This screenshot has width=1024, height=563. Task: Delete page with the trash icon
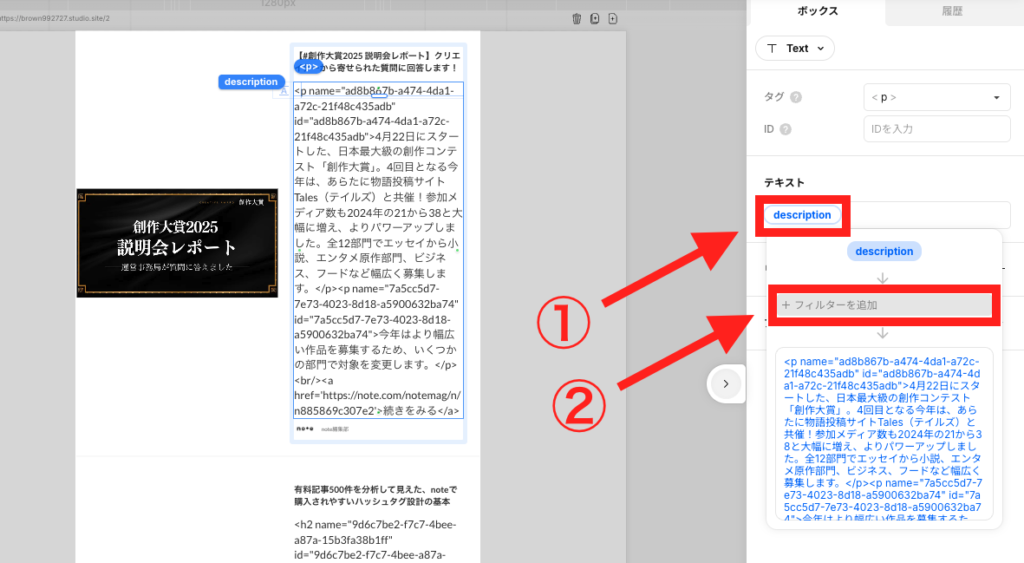click(x=576, y=19)
